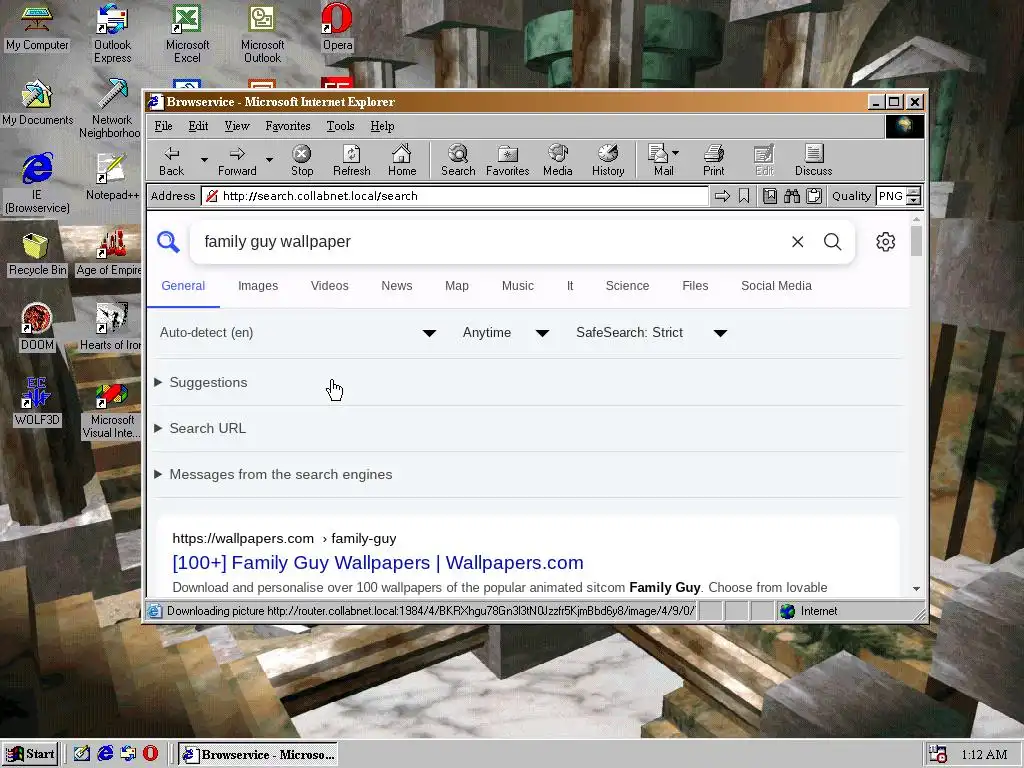Open the File menu
Image resolution: width=1024 pixels, height=768 pixels.
click(163, 126)
